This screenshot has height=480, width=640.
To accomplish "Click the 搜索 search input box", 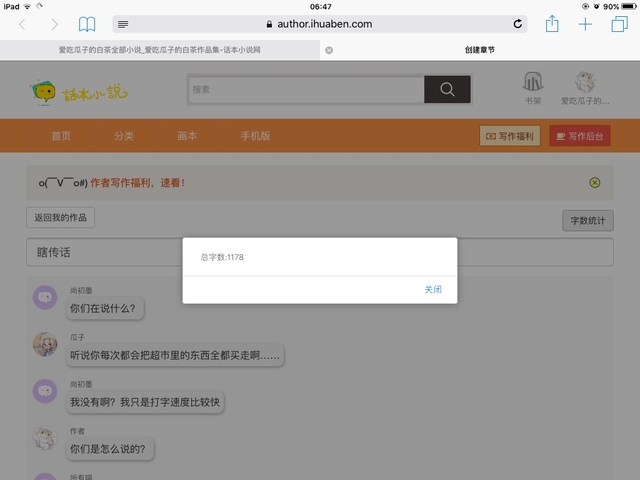I will click(306, 89).
